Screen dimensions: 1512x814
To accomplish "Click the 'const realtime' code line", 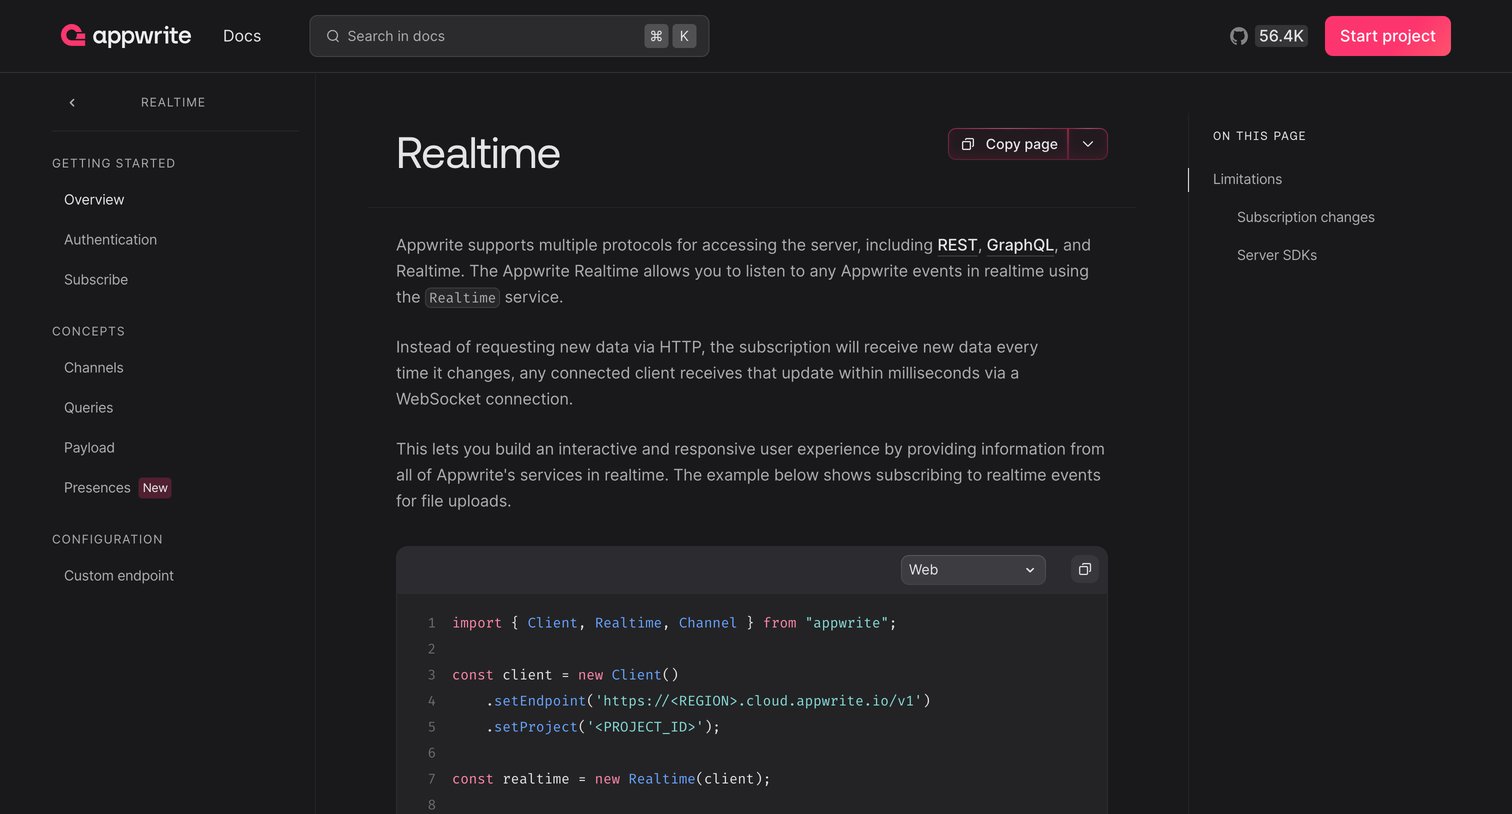I will [611, 779].
